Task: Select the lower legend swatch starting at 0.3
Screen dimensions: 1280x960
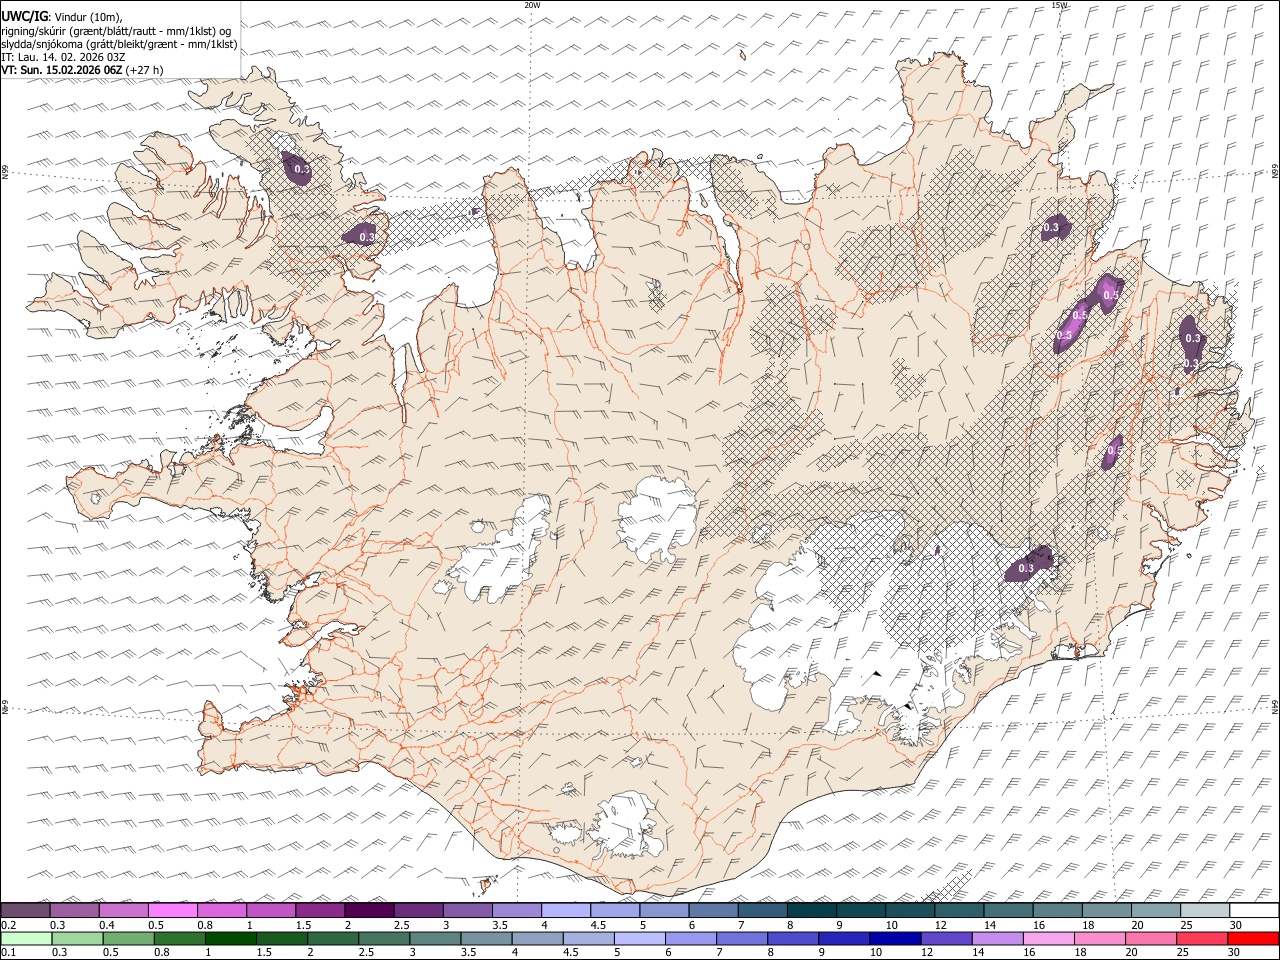Action: point(77,938)
